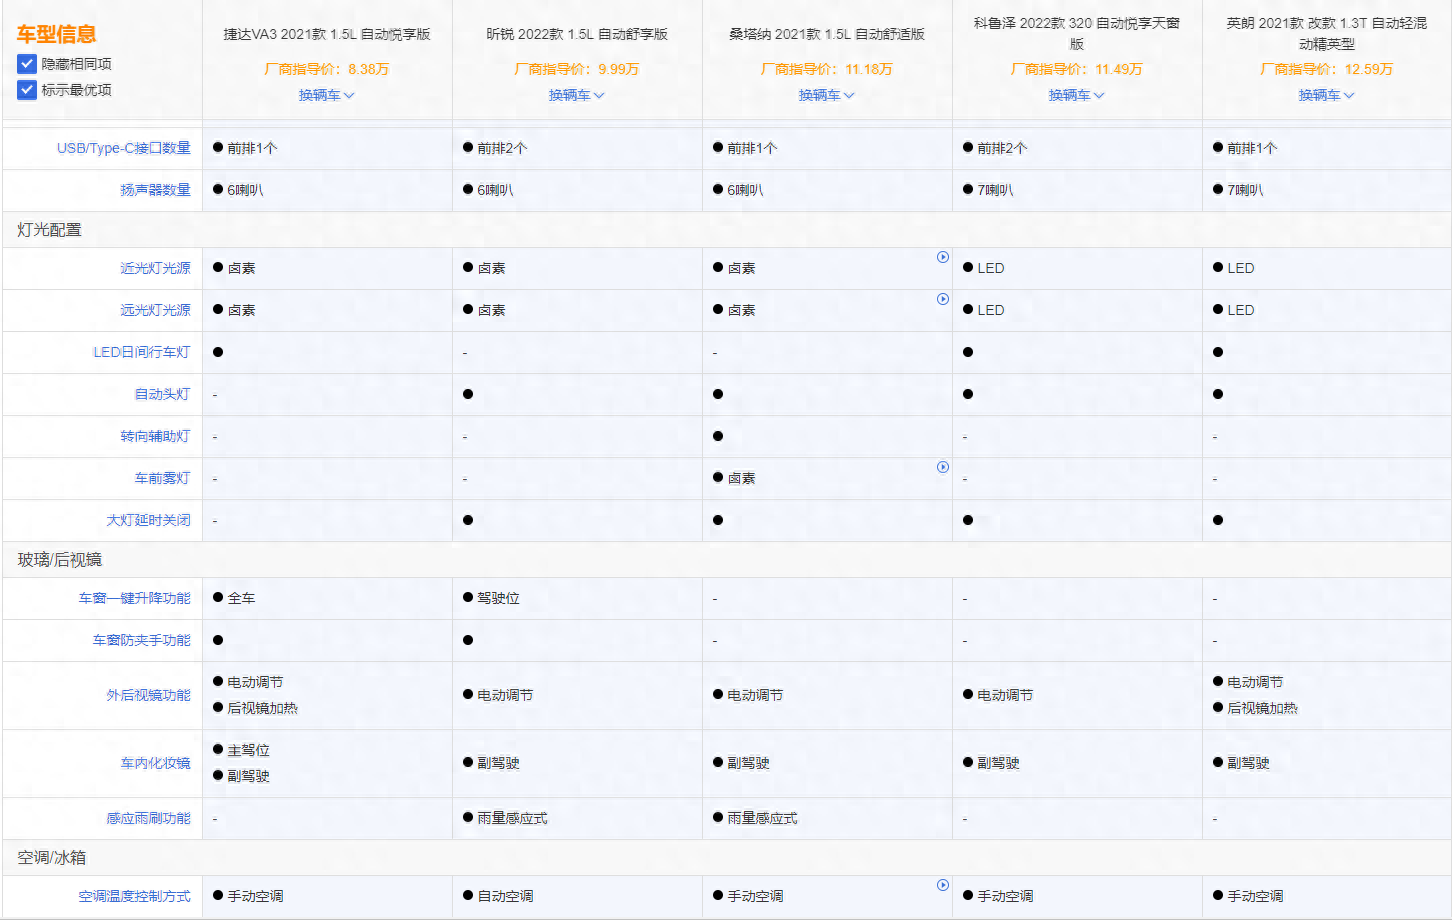Open the 感应雨刷功能 parameter link
The image size is (1452, 920).
148,818
